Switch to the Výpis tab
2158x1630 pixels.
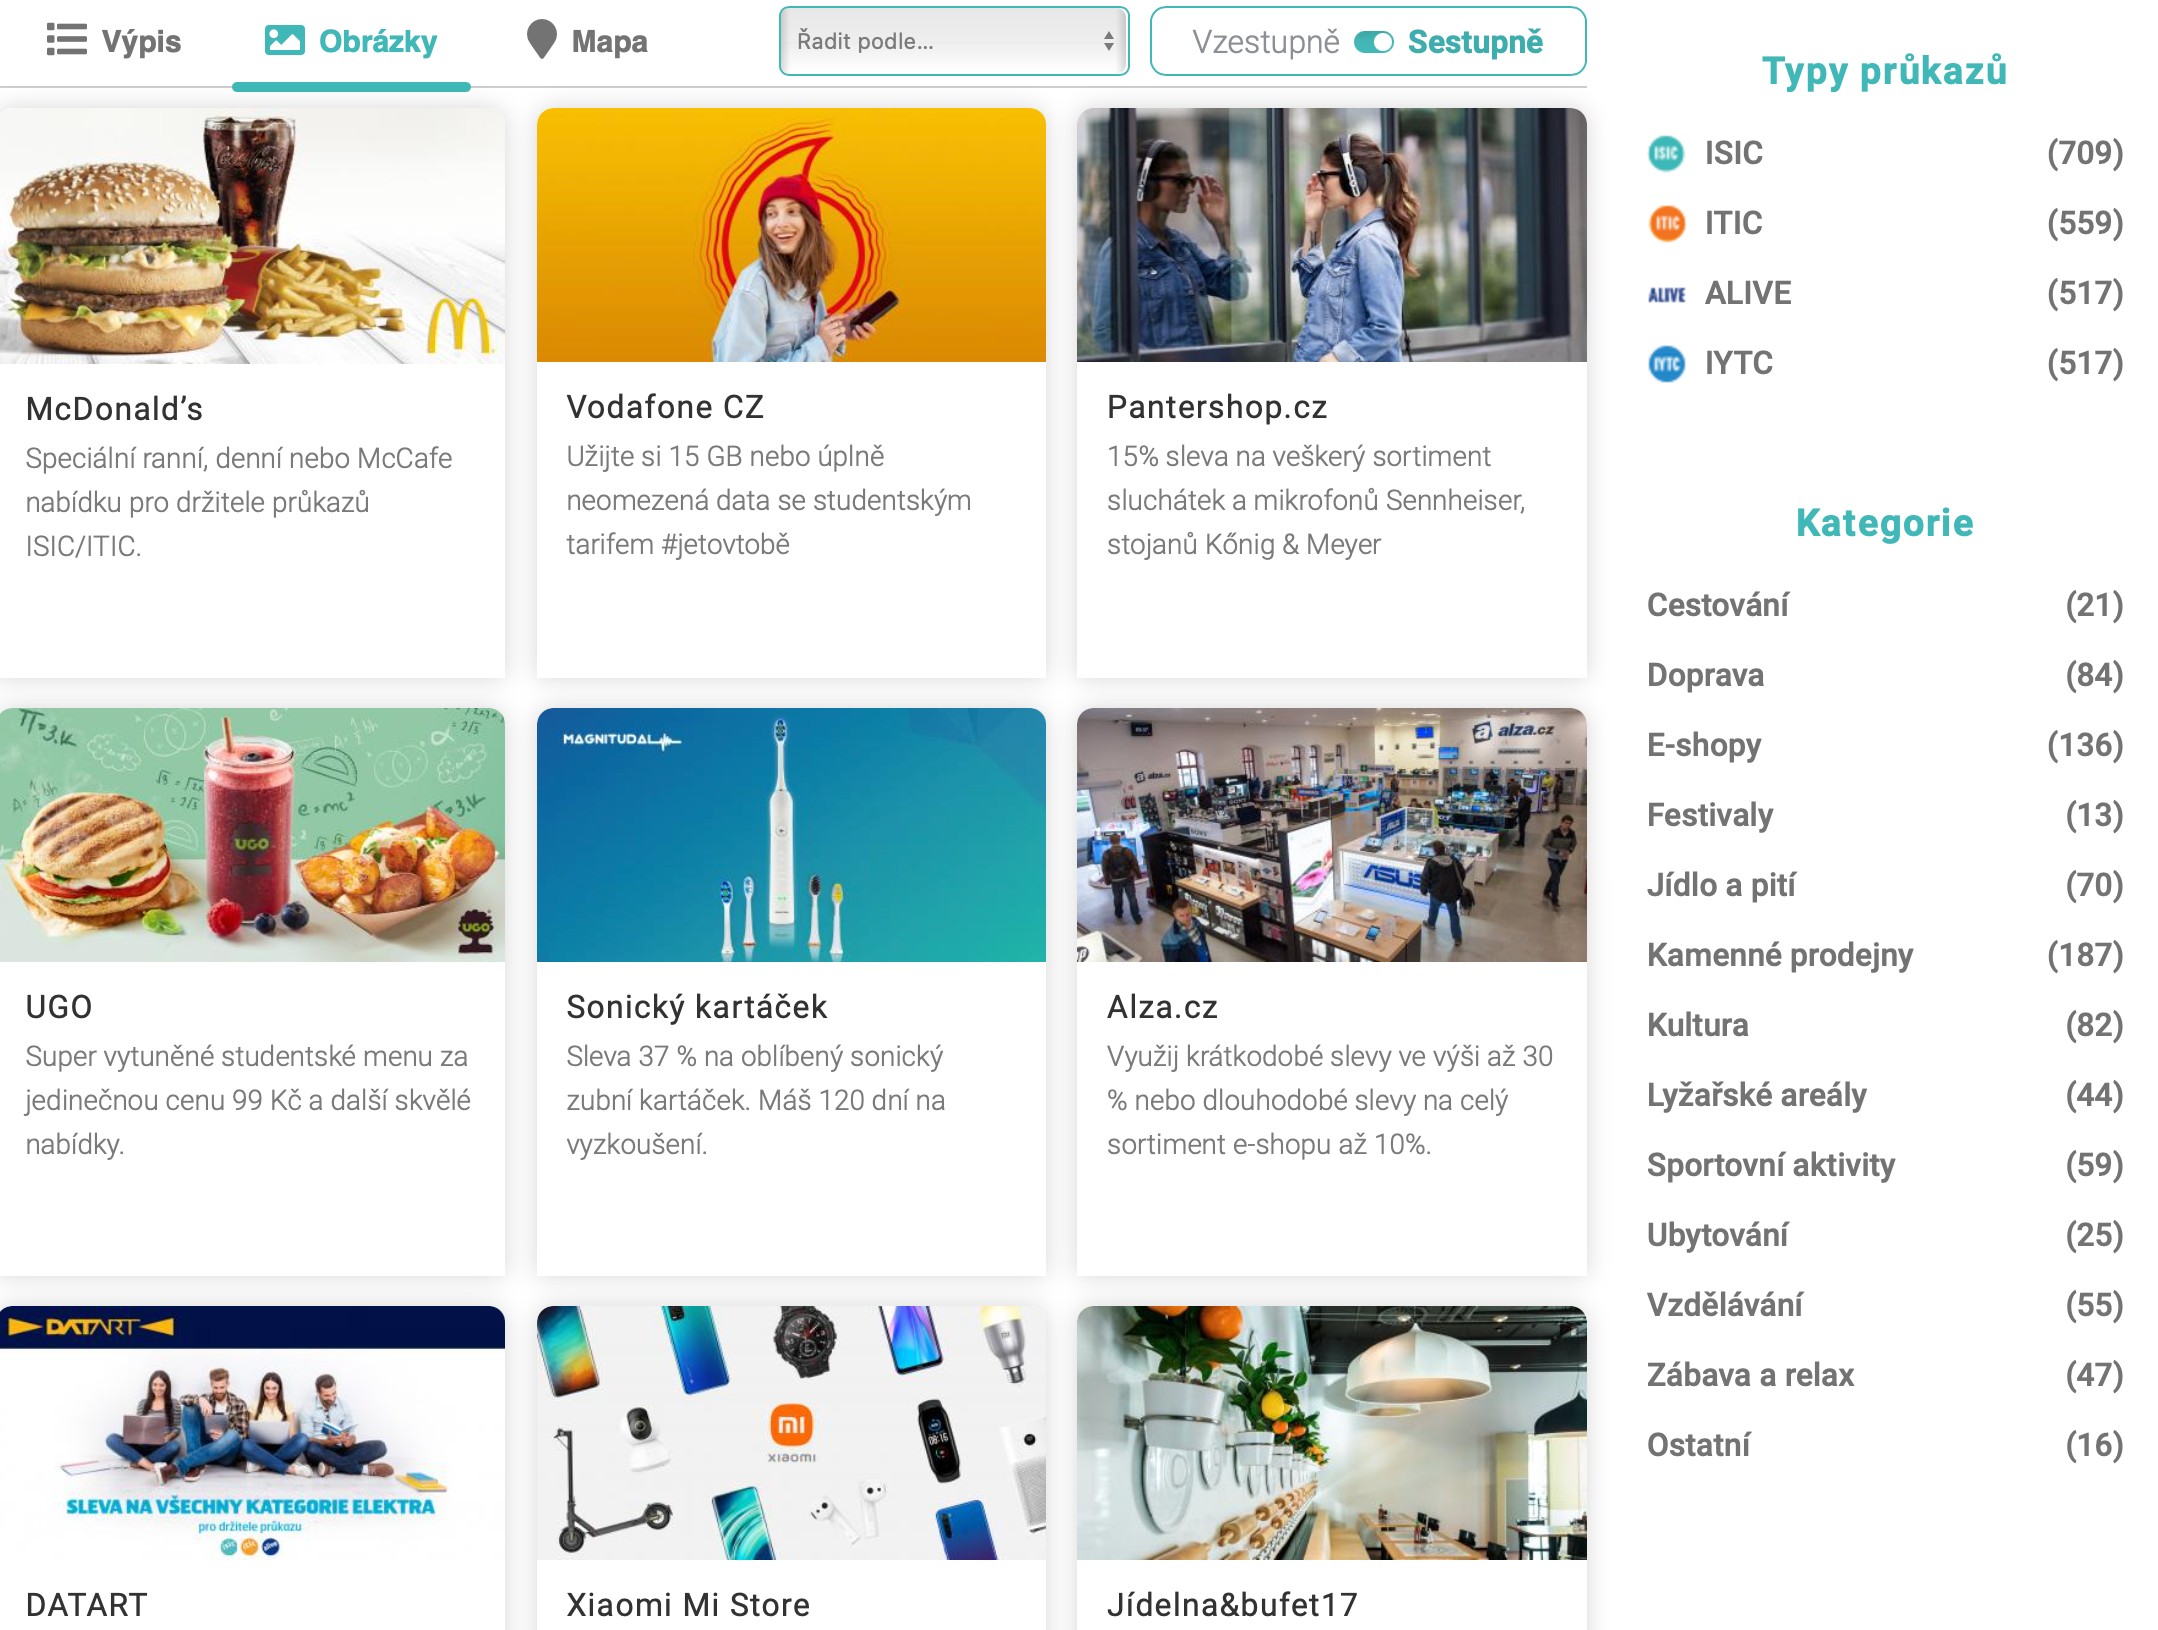tap(140, 42)
